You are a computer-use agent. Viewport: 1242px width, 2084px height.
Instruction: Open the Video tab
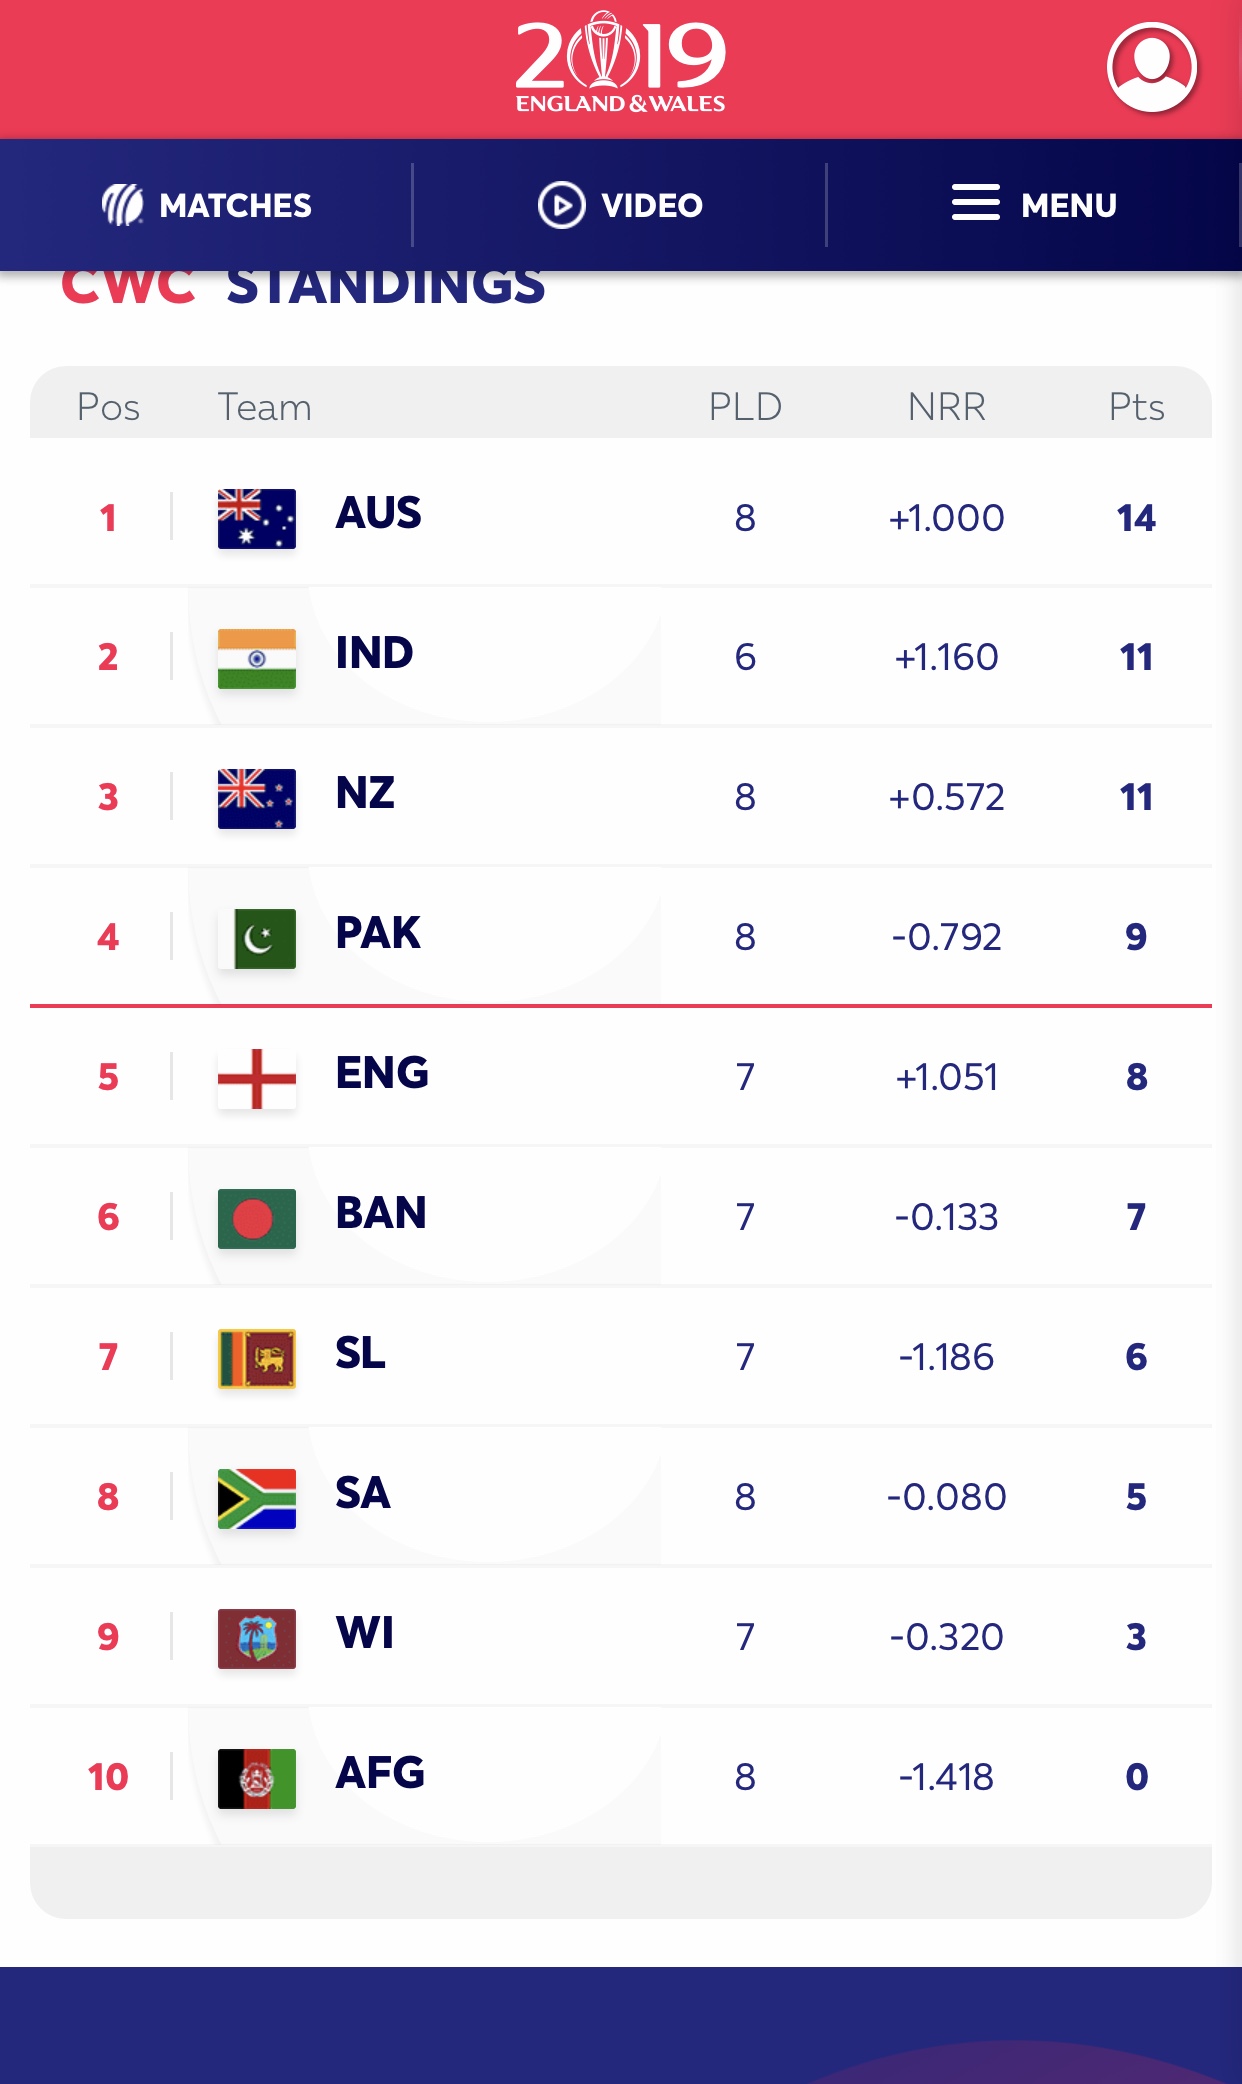coord(621,205)
